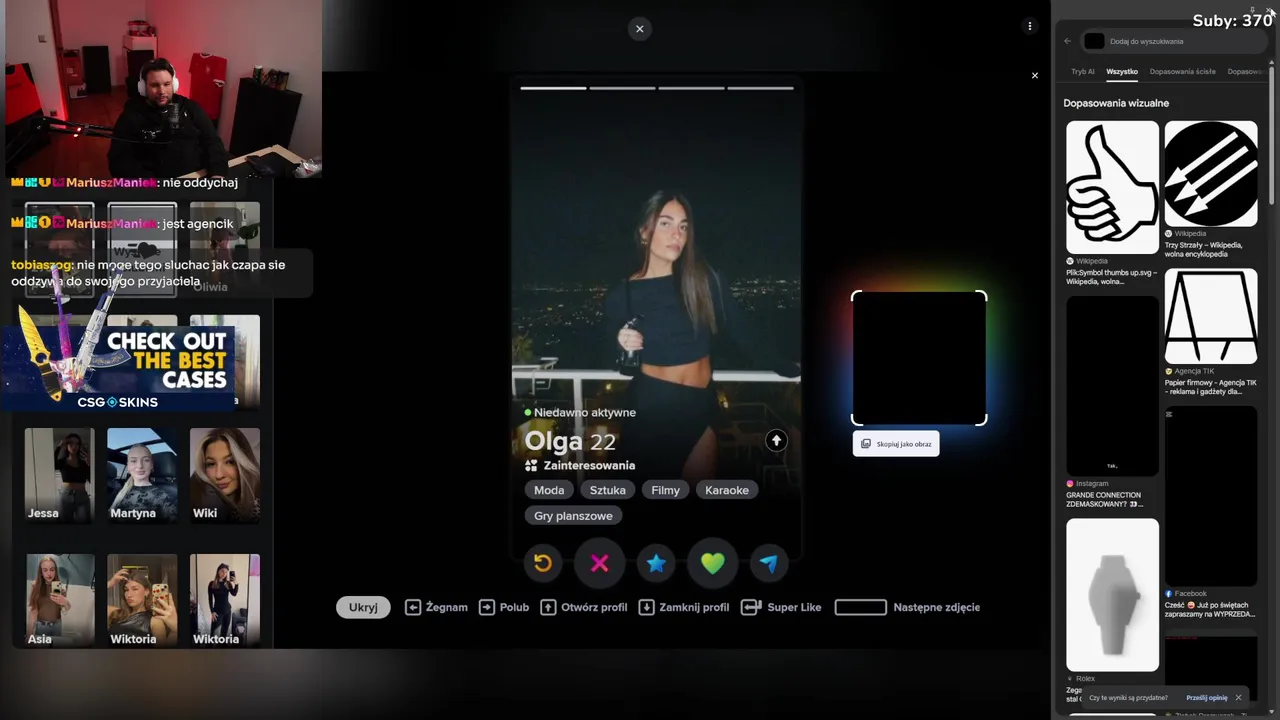Click the selected image crop region in Lens

[919, 358]
